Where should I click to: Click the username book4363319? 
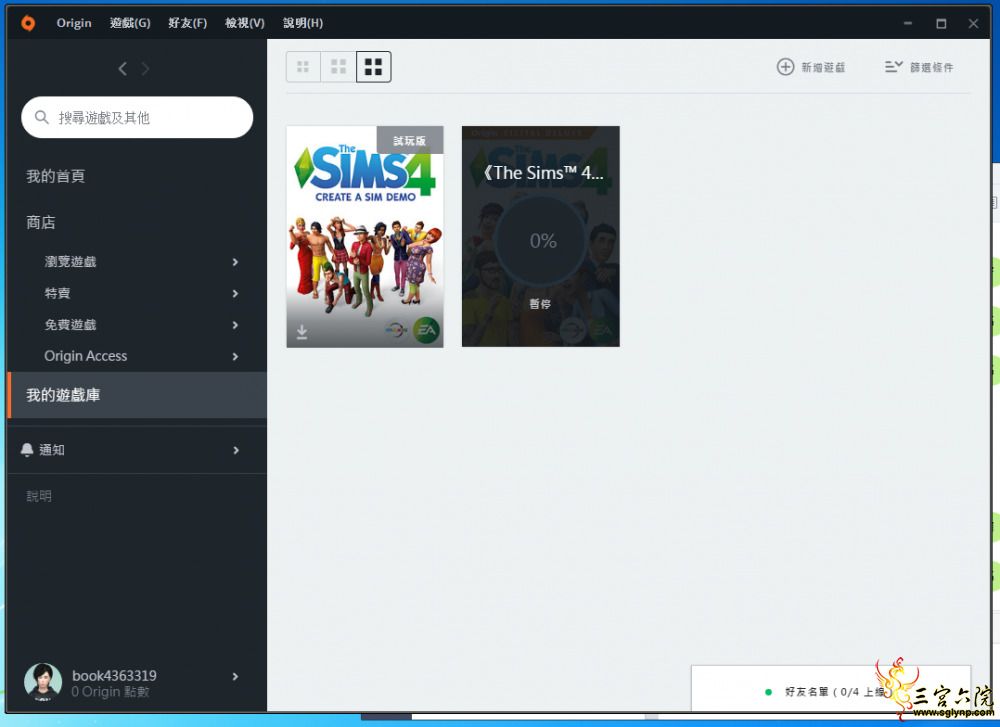114,675
